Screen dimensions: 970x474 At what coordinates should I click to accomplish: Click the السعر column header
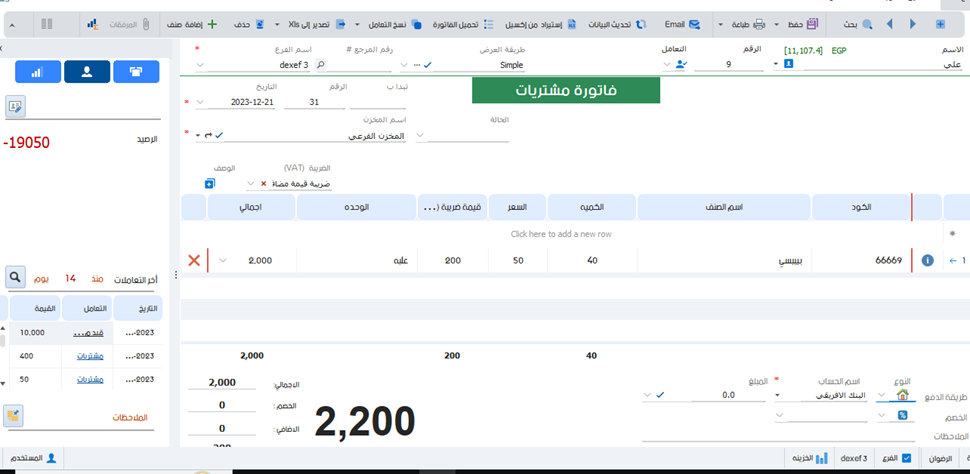point(517,207)
